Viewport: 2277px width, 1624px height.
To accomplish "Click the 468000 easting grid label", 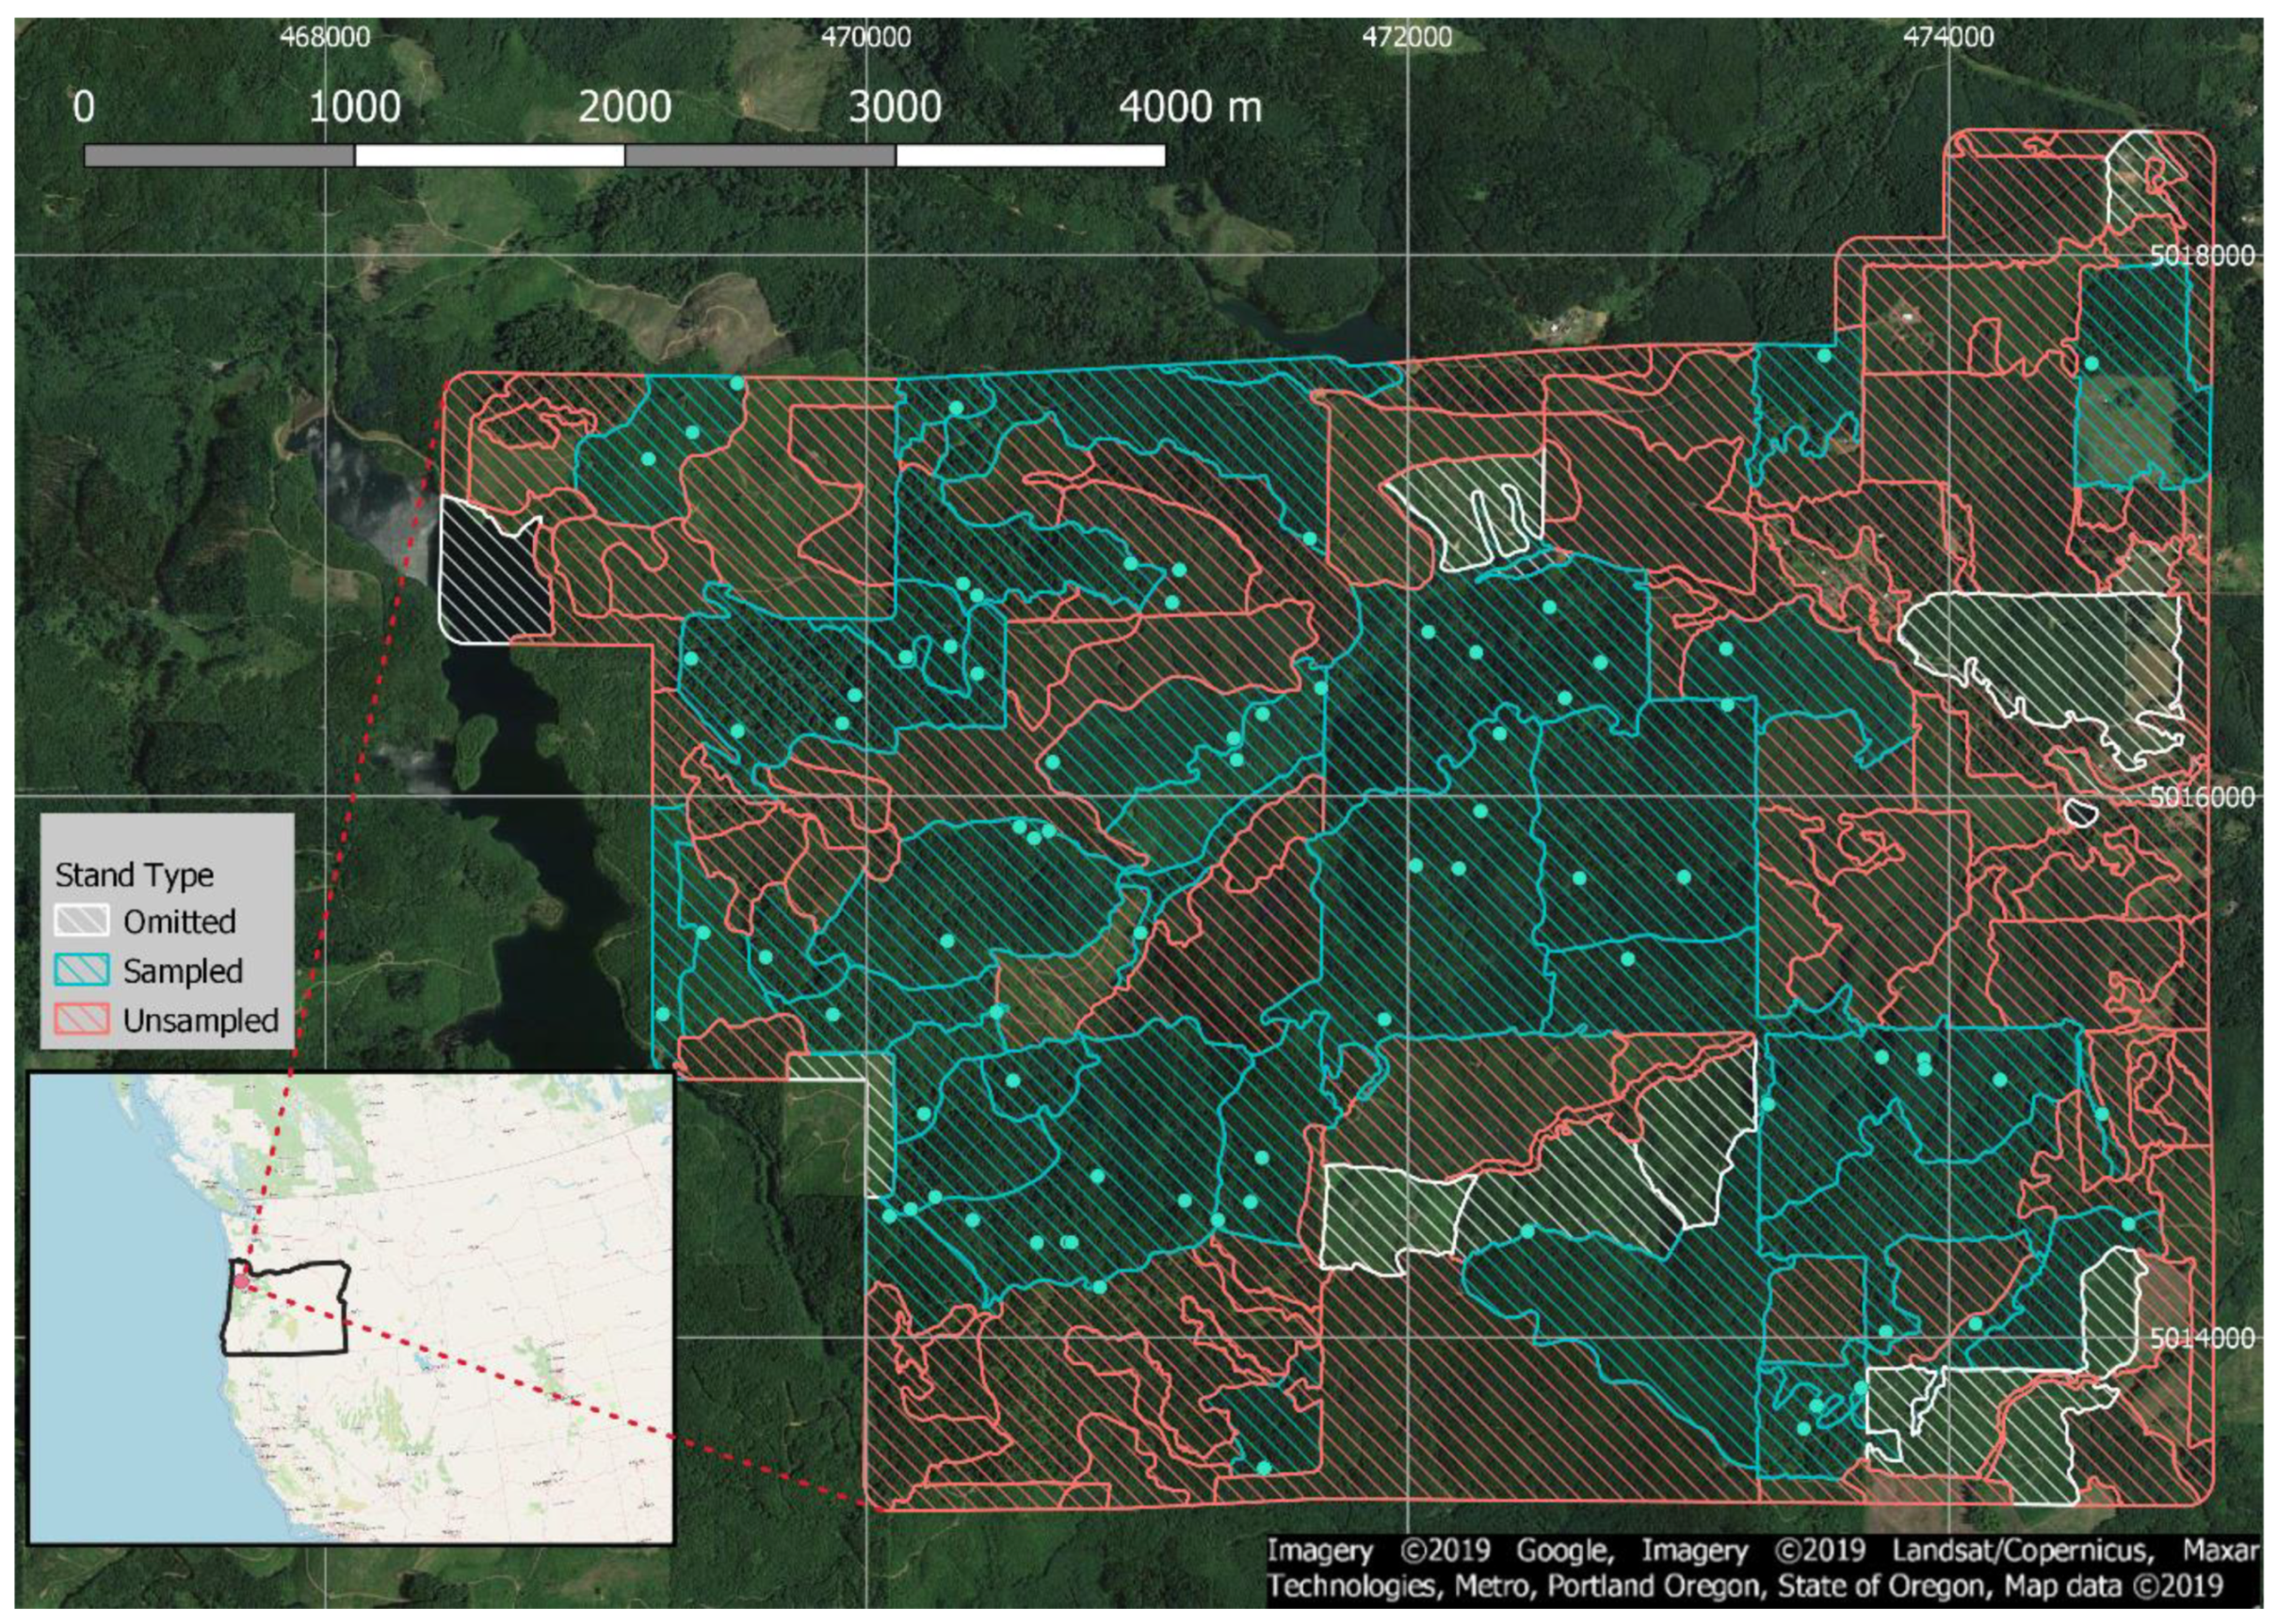I will pos(326,38).
